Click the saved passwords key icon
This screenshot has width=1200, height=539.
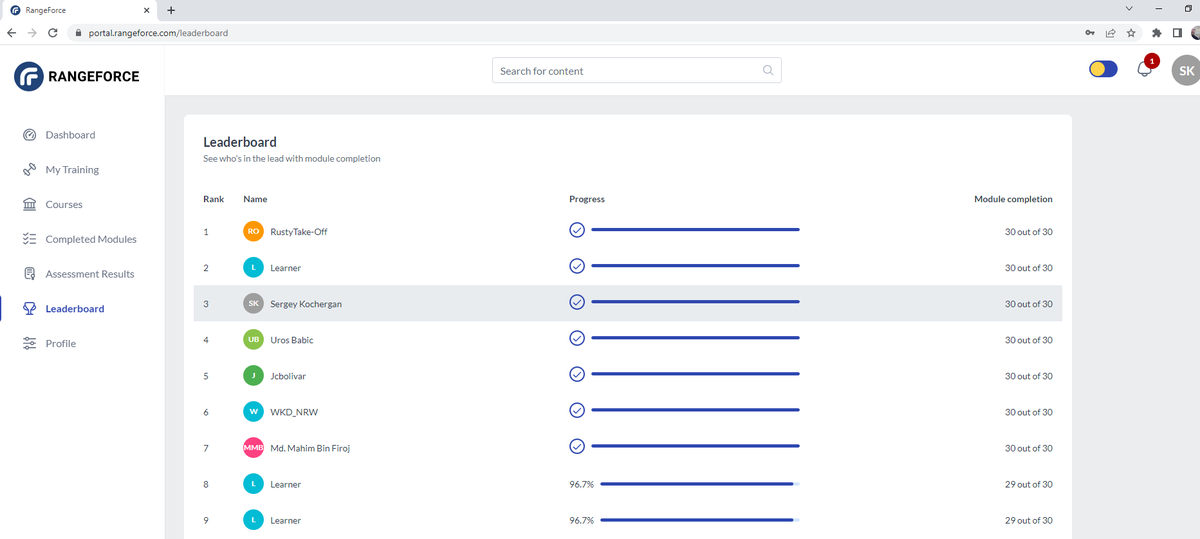[x=1090, y=33]
